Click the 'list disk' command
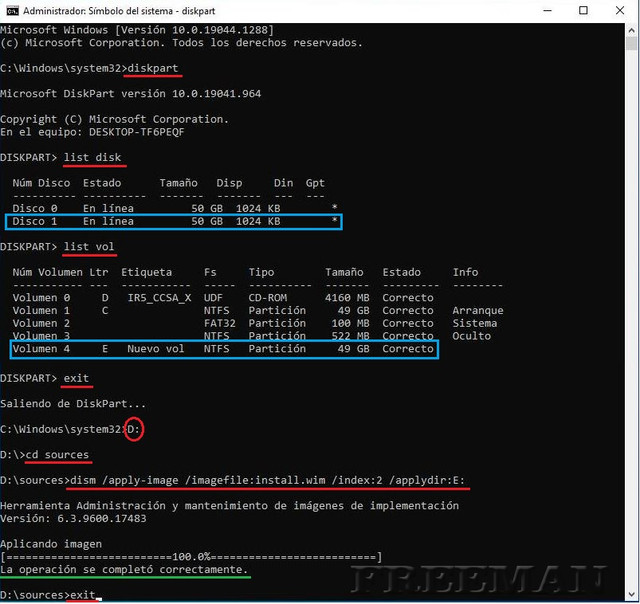 point(92,158)
